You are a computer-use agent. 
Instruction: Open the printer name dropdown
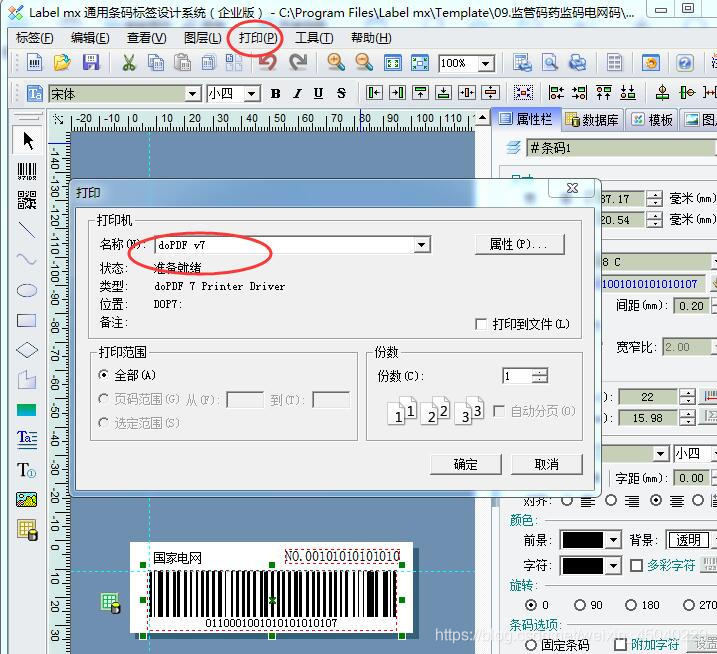[422, 245]
